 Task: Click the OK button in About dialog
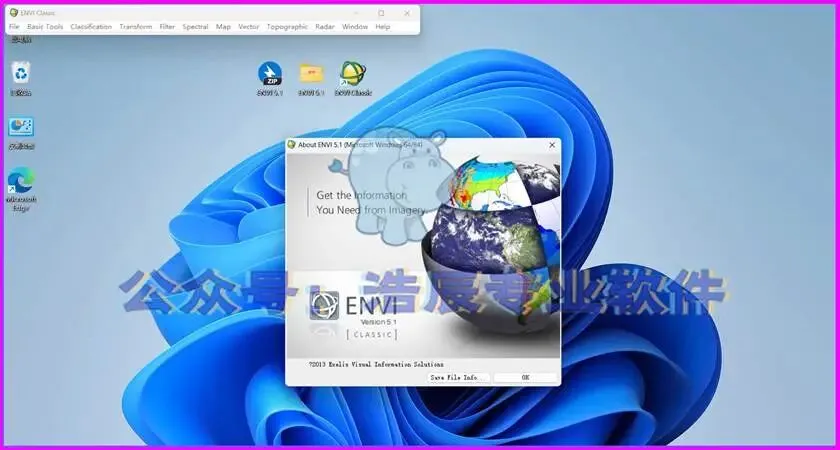click(526, 378)
